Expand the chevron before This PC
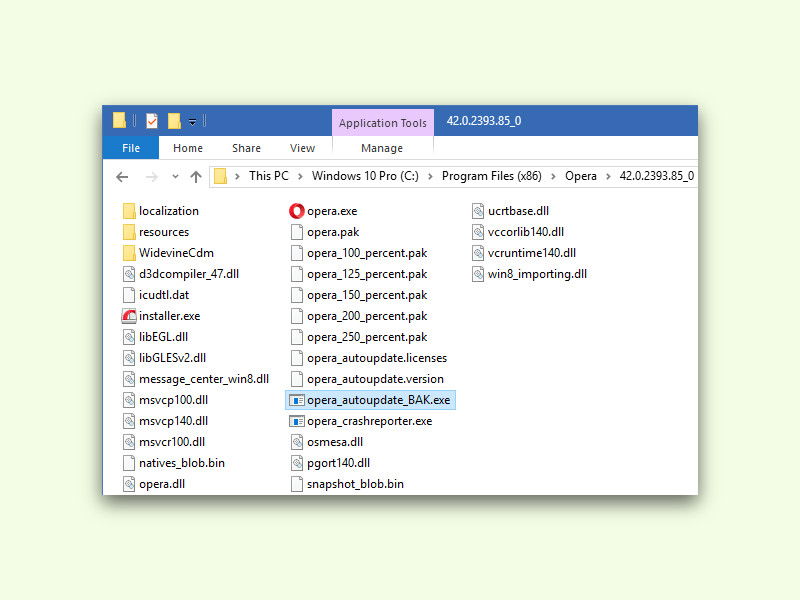This screenshot has height=600, width=800. coord(237,177)
